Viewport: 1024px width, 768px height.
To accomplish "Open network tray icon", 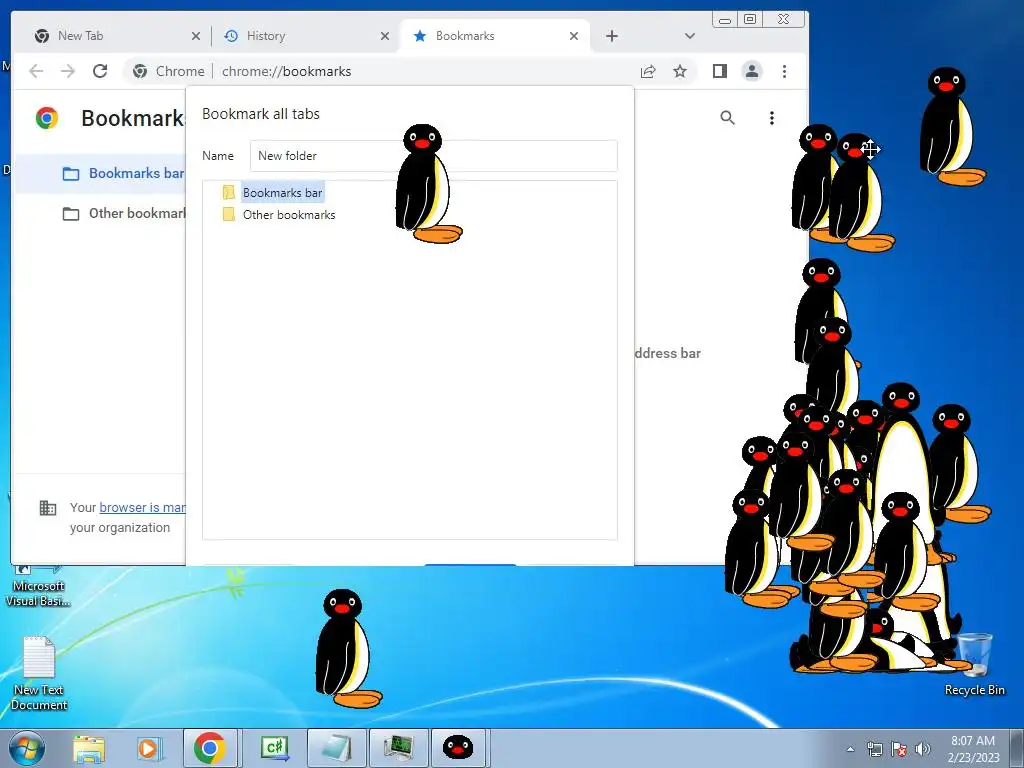I will (874, 749).
